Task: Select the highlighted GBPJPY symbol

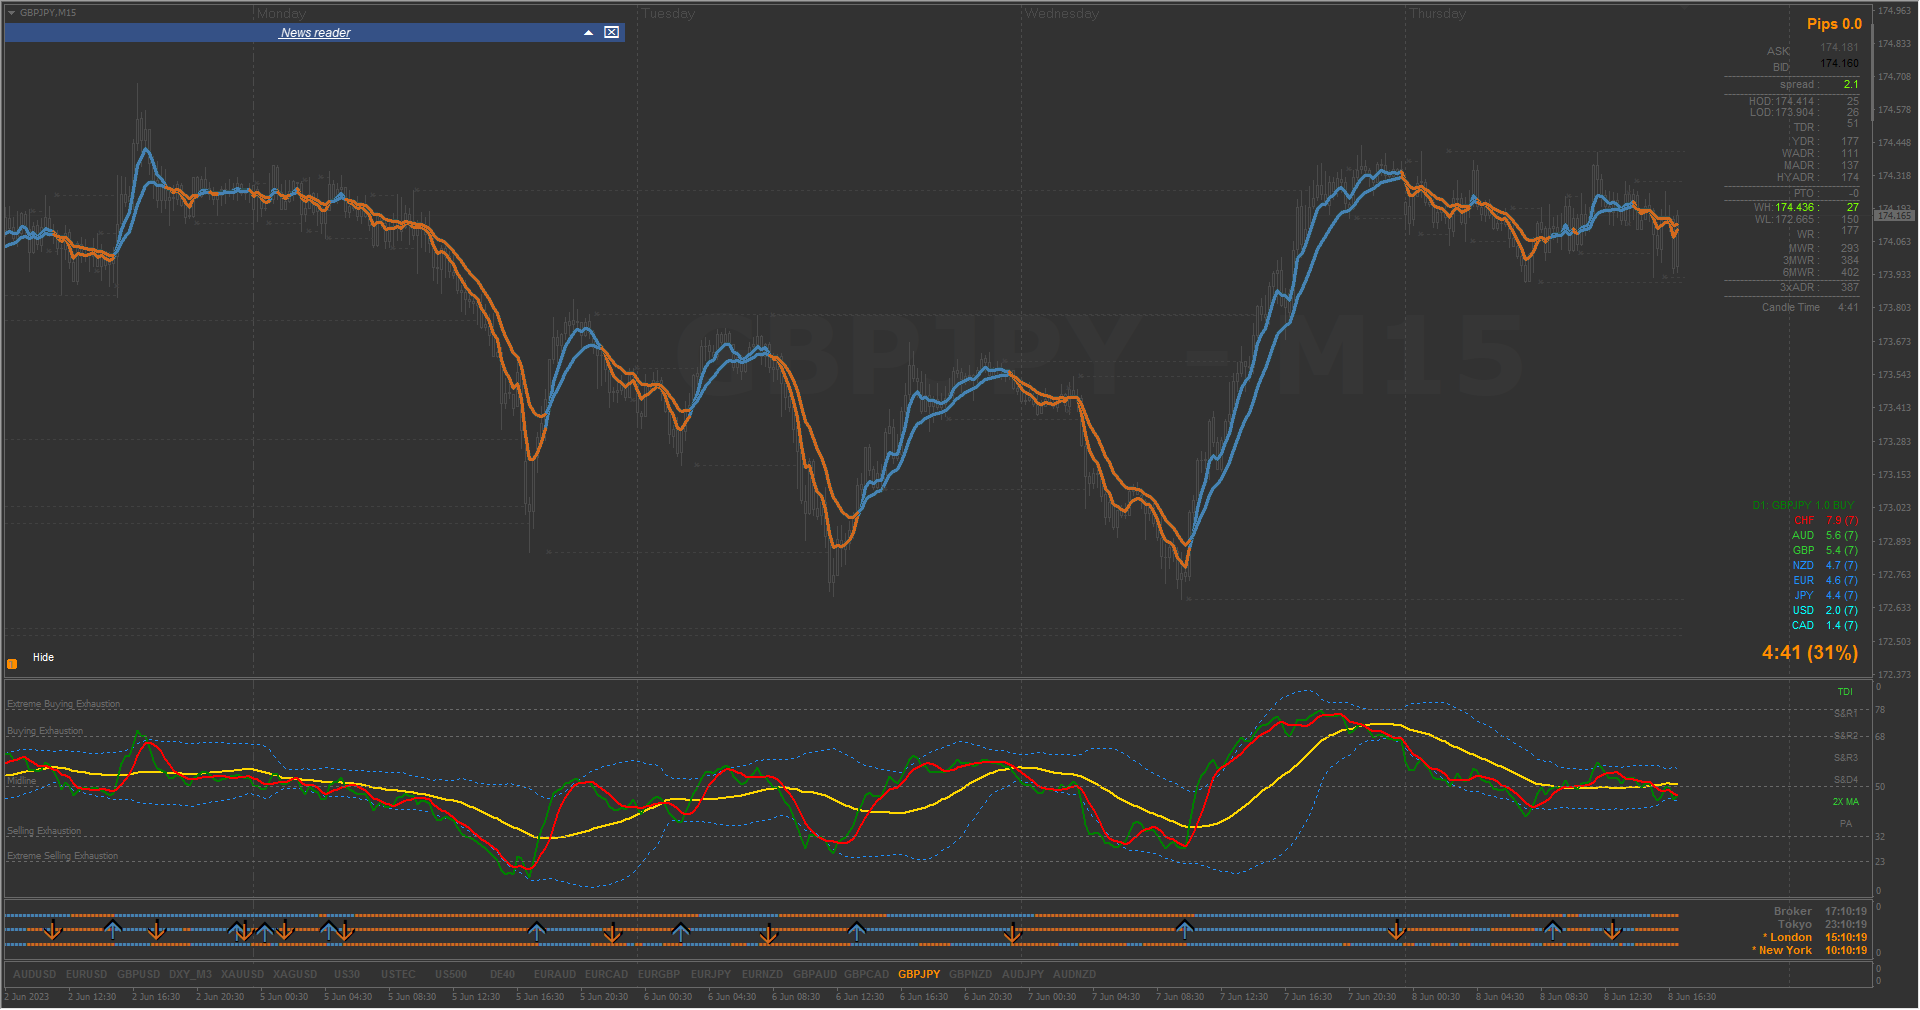Action: tap(919, 974)
